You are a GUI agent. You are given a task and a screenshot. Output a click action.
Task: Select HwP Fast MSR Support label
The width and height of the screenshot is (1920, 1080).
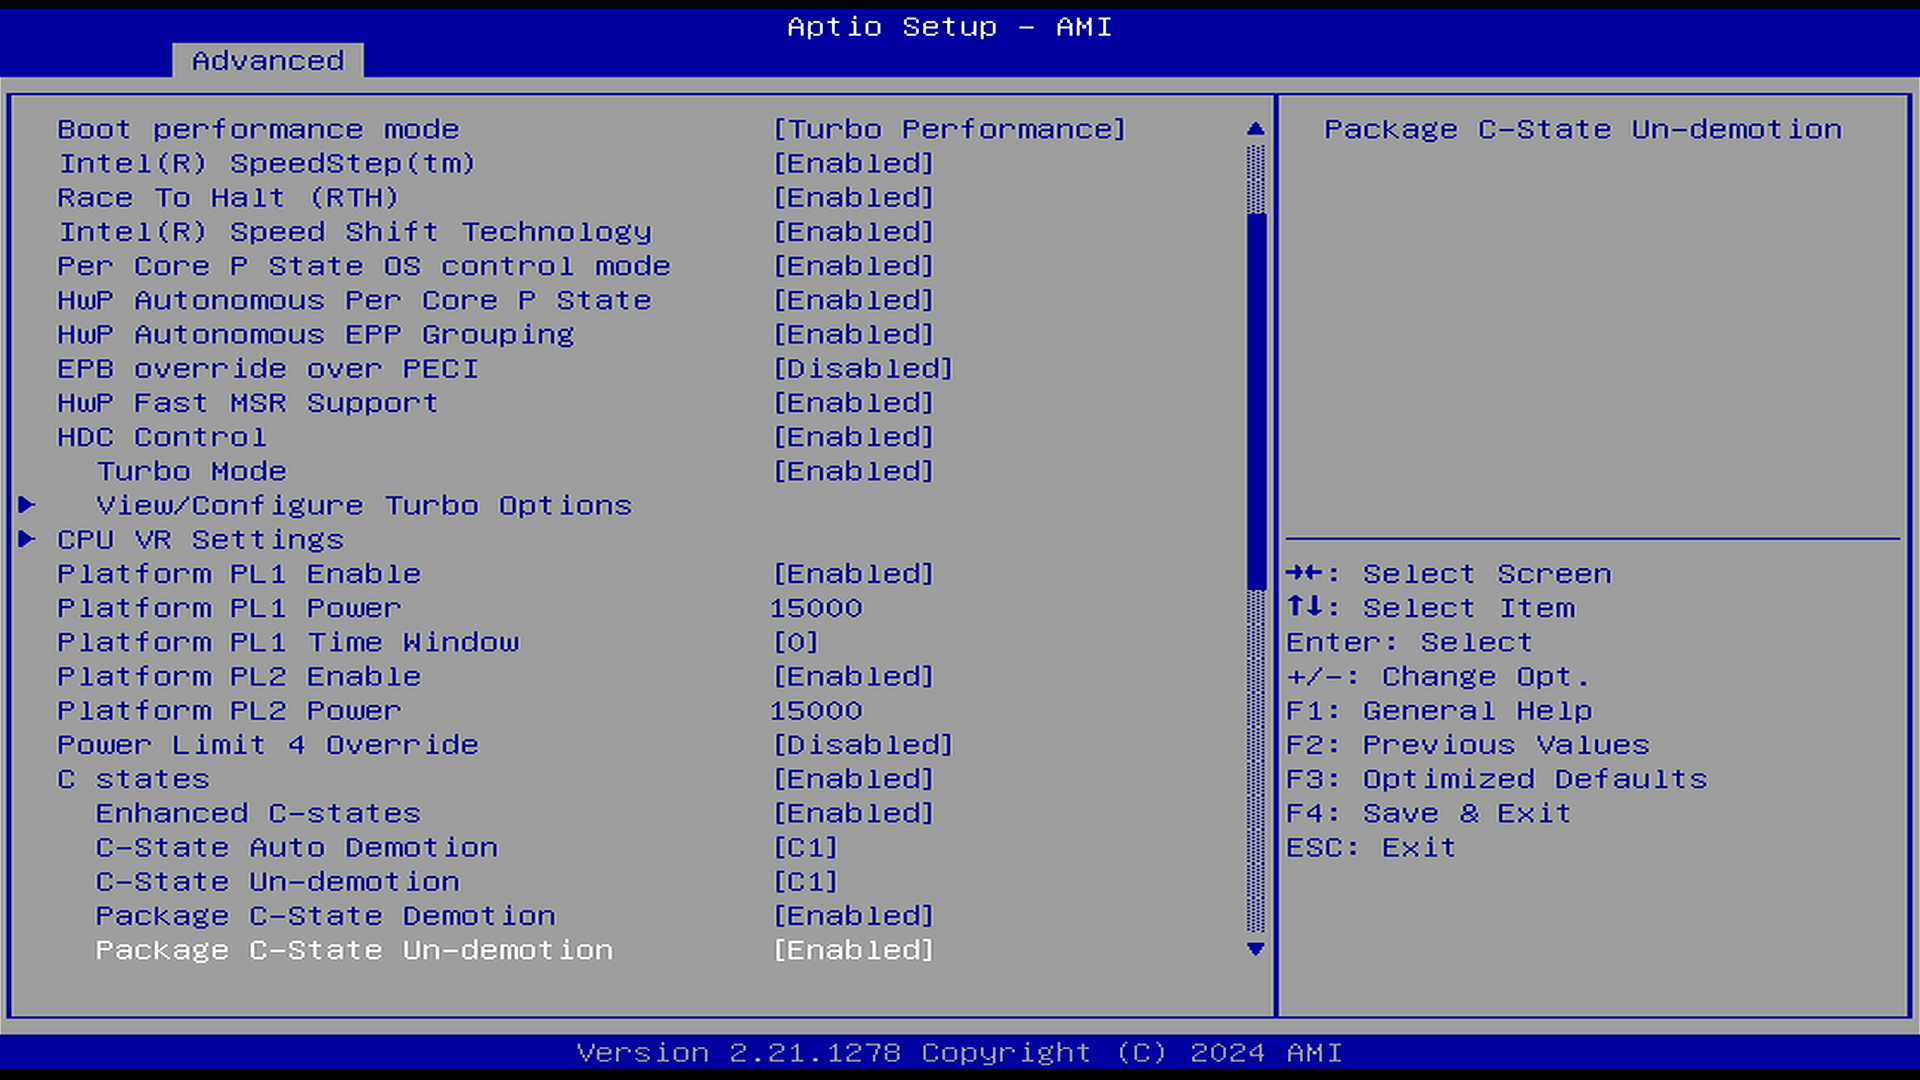tap(248, 403)
